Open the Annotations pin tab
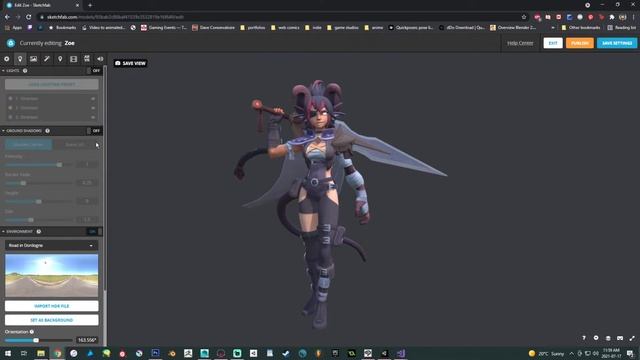640x360 pixels. tap(60, 59)
